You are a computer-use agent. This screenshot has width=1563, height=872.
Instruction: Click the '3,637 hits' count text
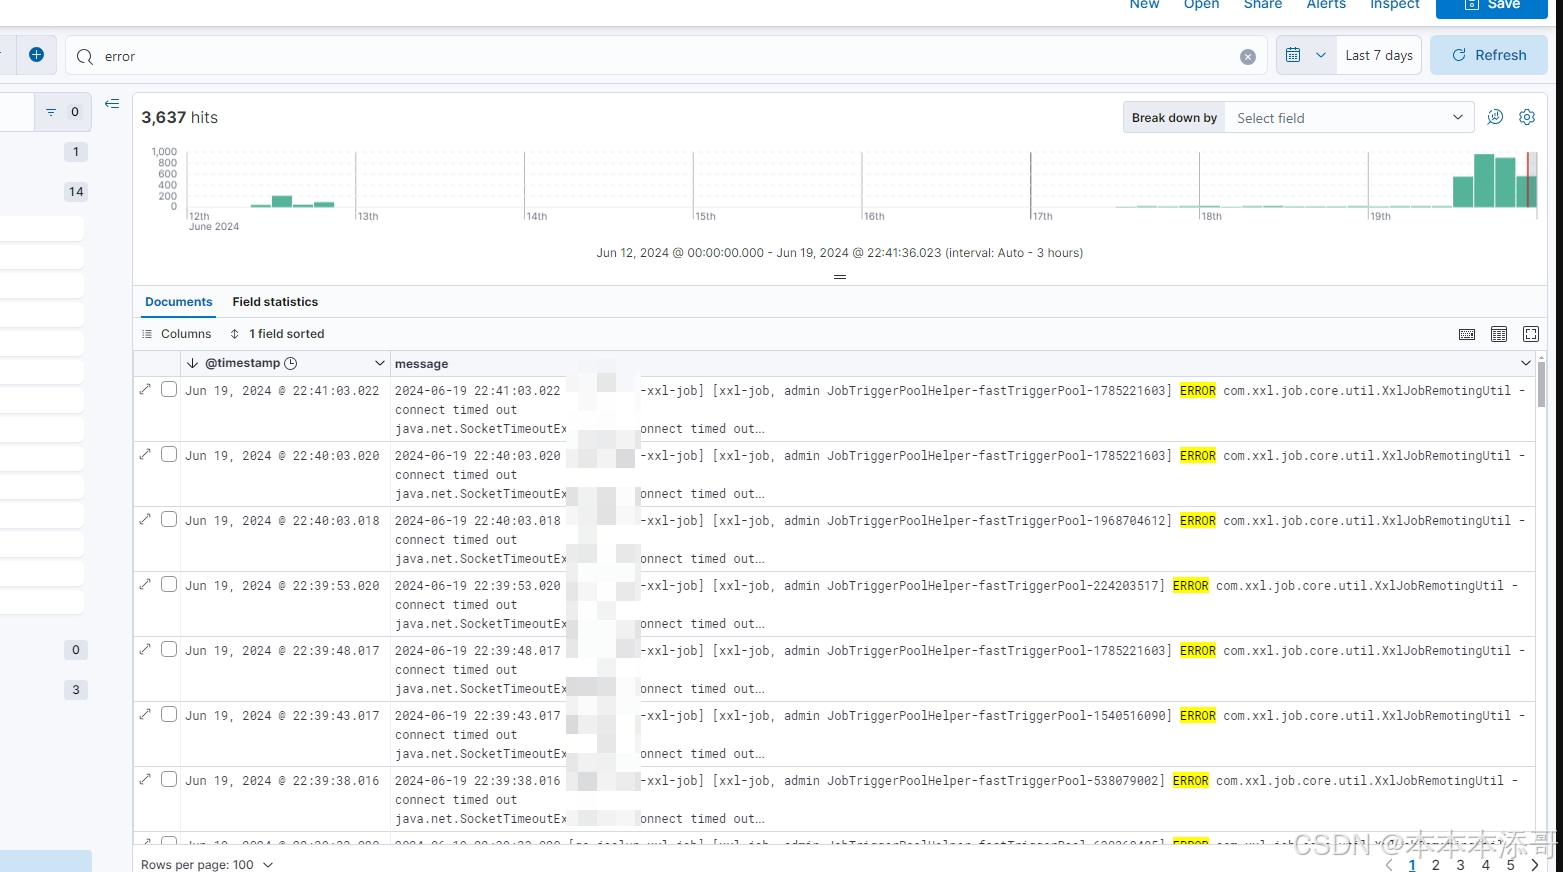tap(180, 117)
